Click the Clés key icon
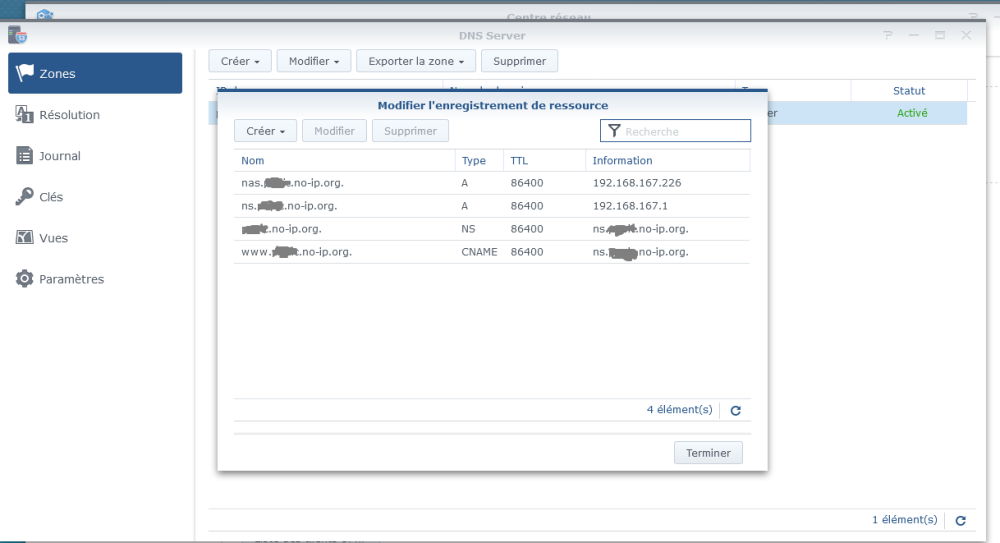The height and width of the screenshot is (543, 1000). [x=25, y=197]
